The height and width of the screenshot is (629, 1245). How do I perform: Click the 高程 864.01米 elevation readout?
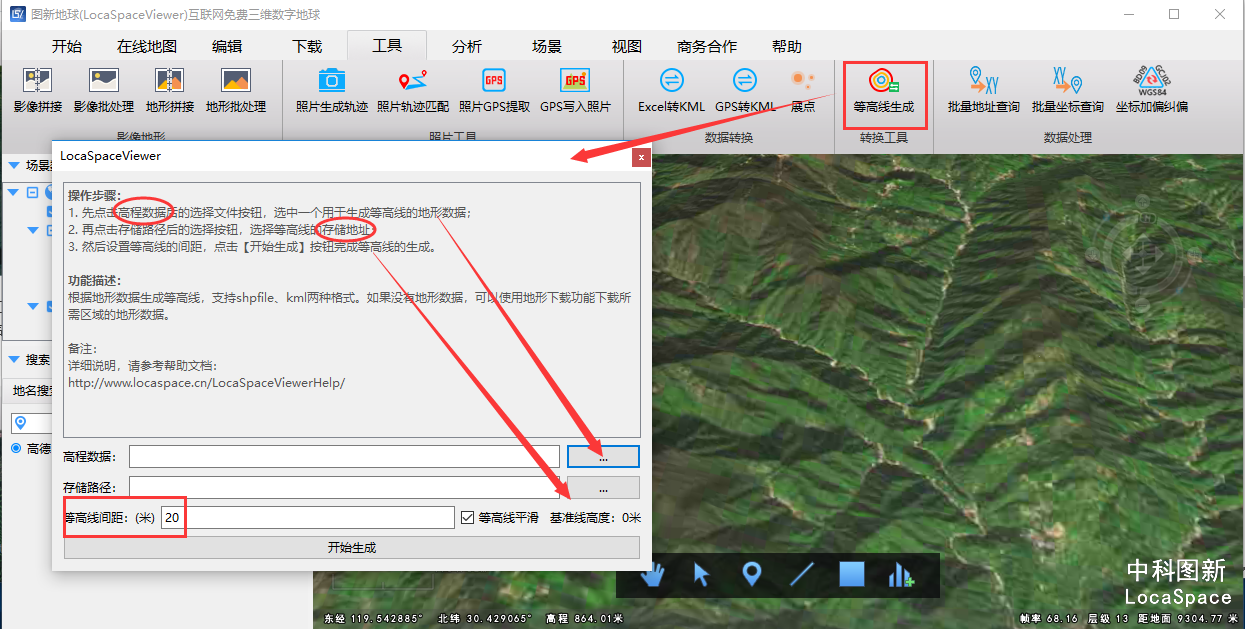[585, 619]
